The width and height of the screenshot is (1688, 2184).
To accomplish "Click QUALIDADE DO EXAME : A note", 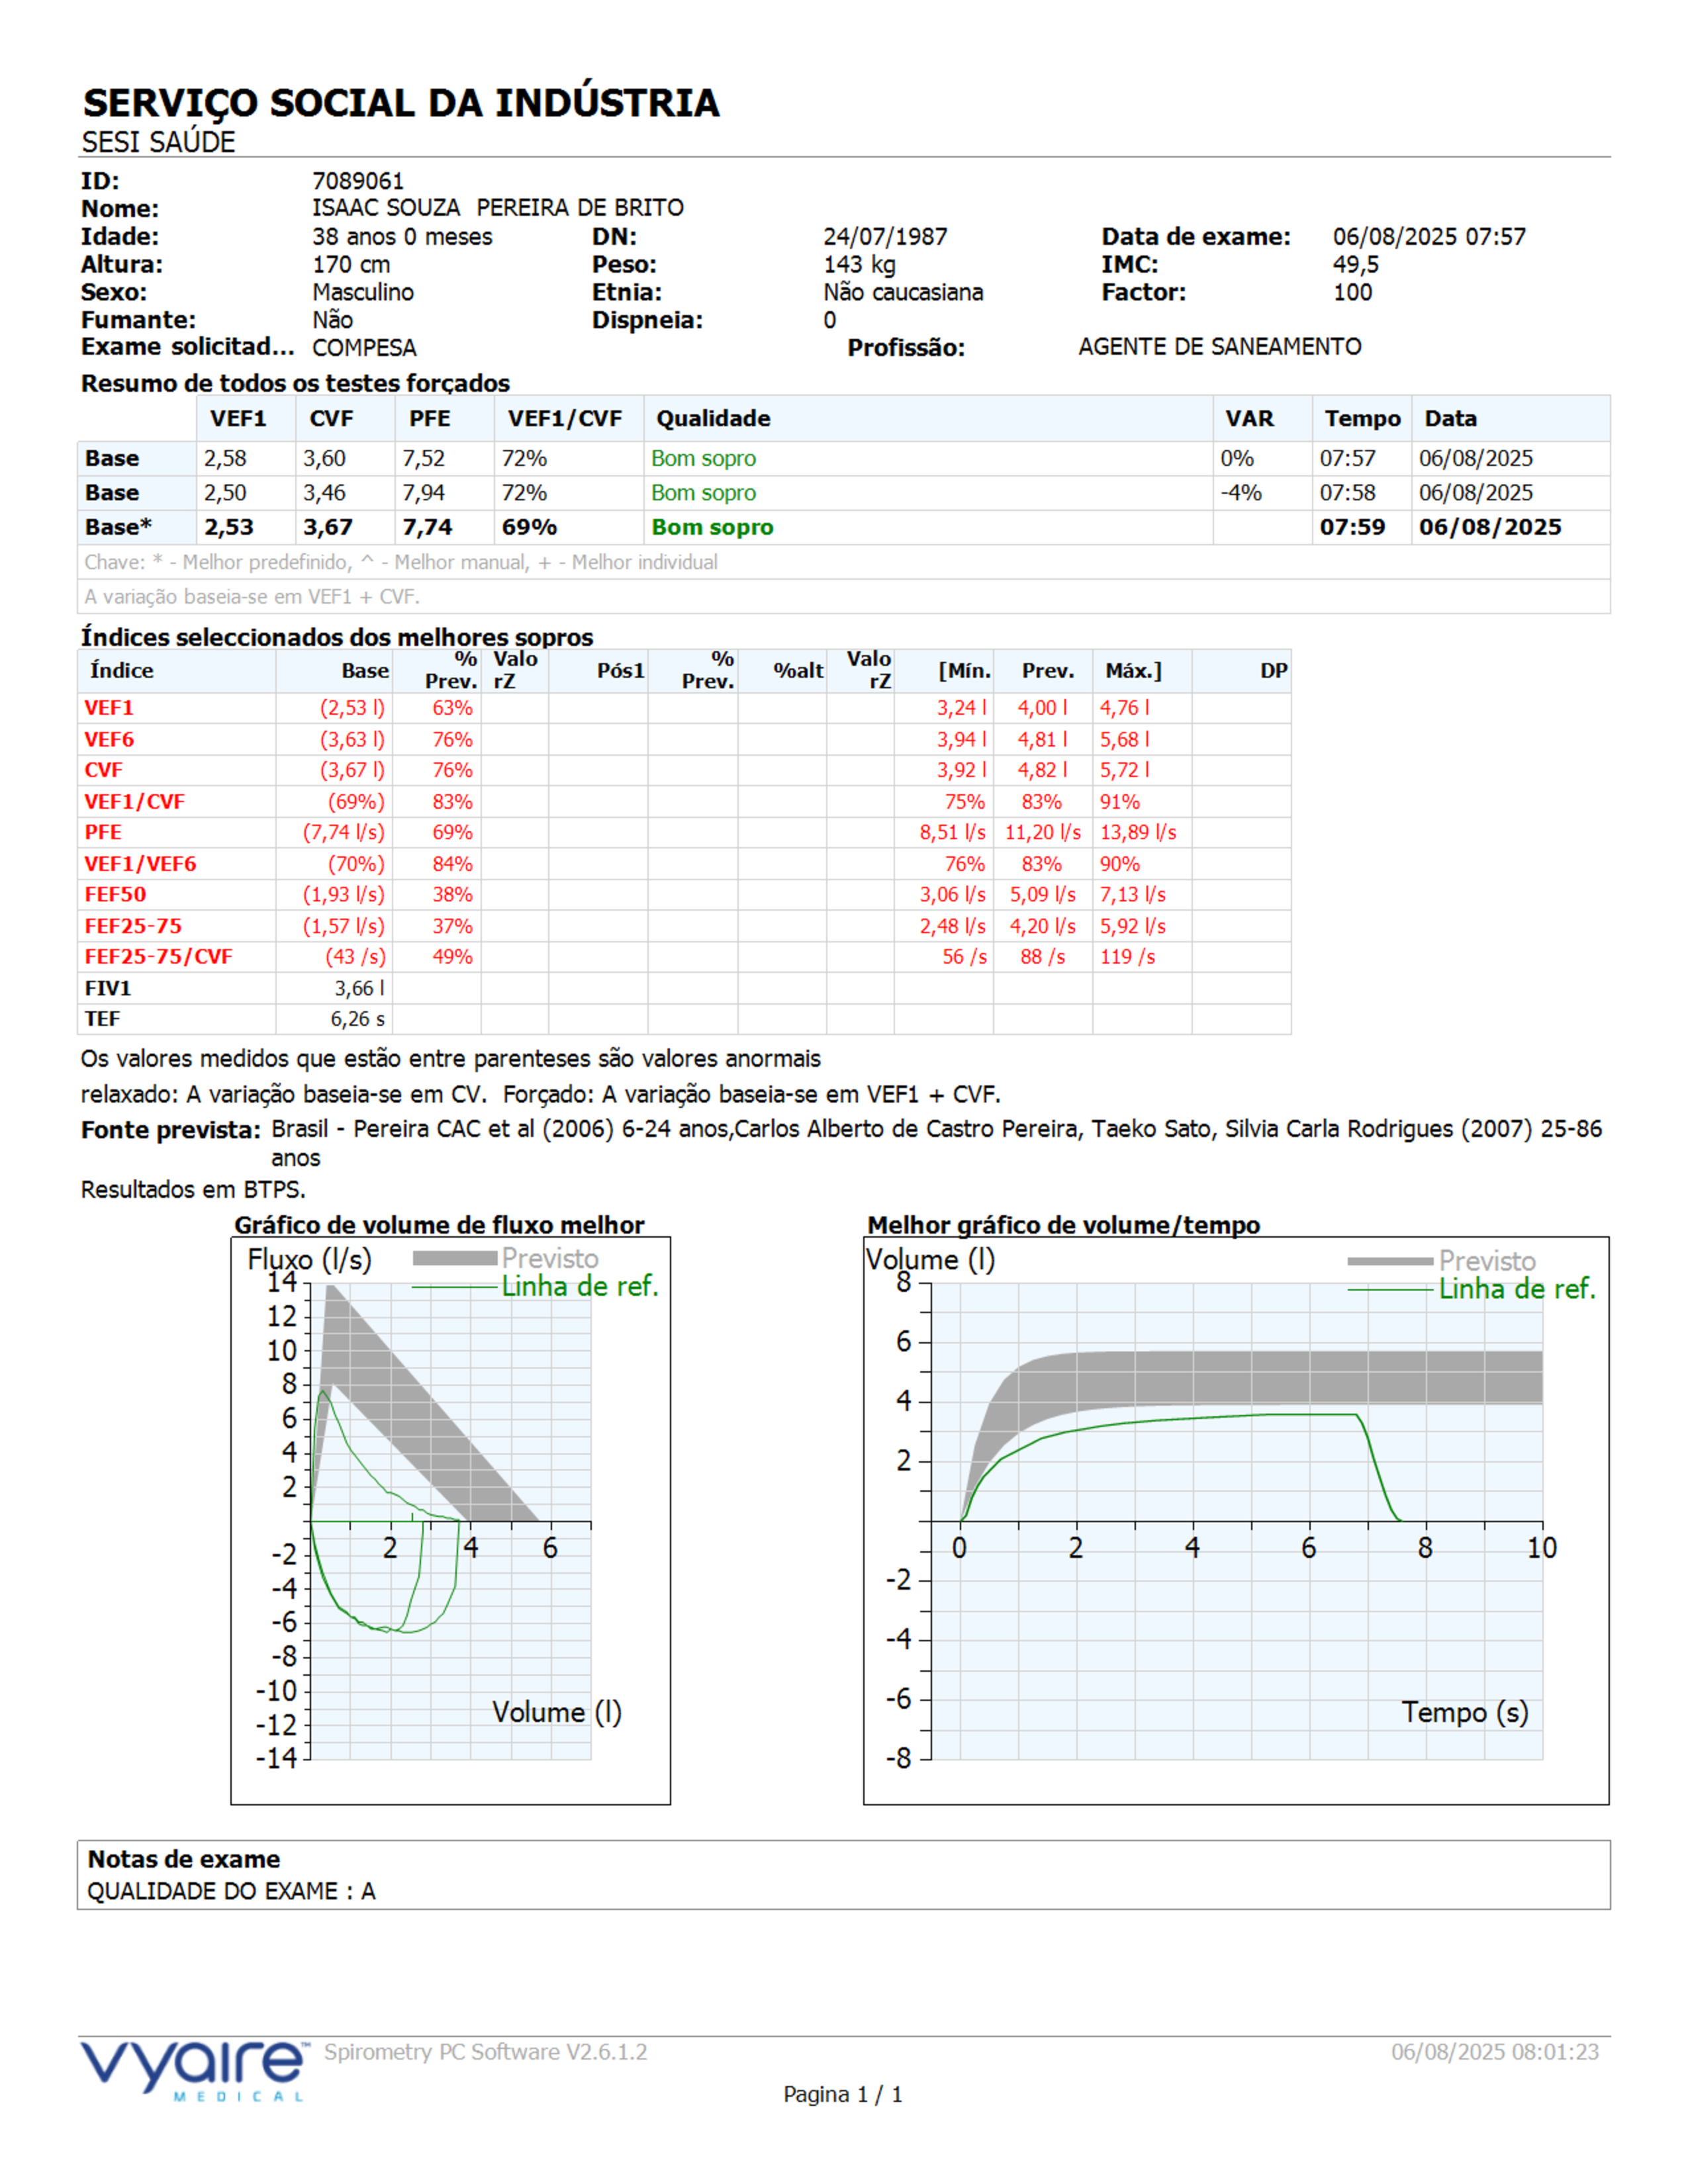I will [x=231, y=1892].
